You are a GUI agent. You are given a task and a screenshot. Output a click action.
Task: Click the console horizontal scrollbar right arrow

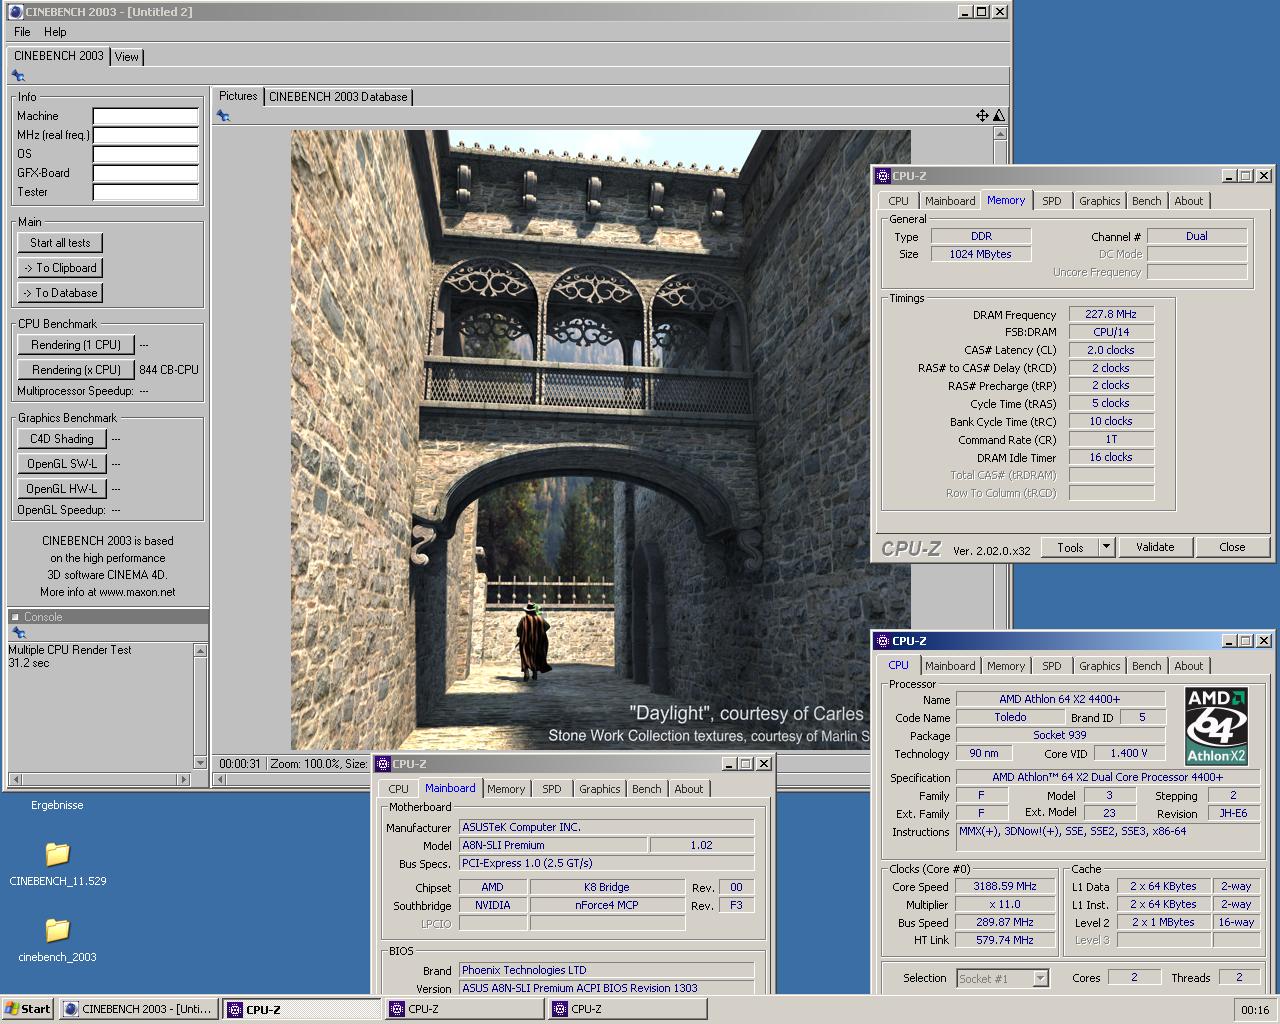point(183,779)
